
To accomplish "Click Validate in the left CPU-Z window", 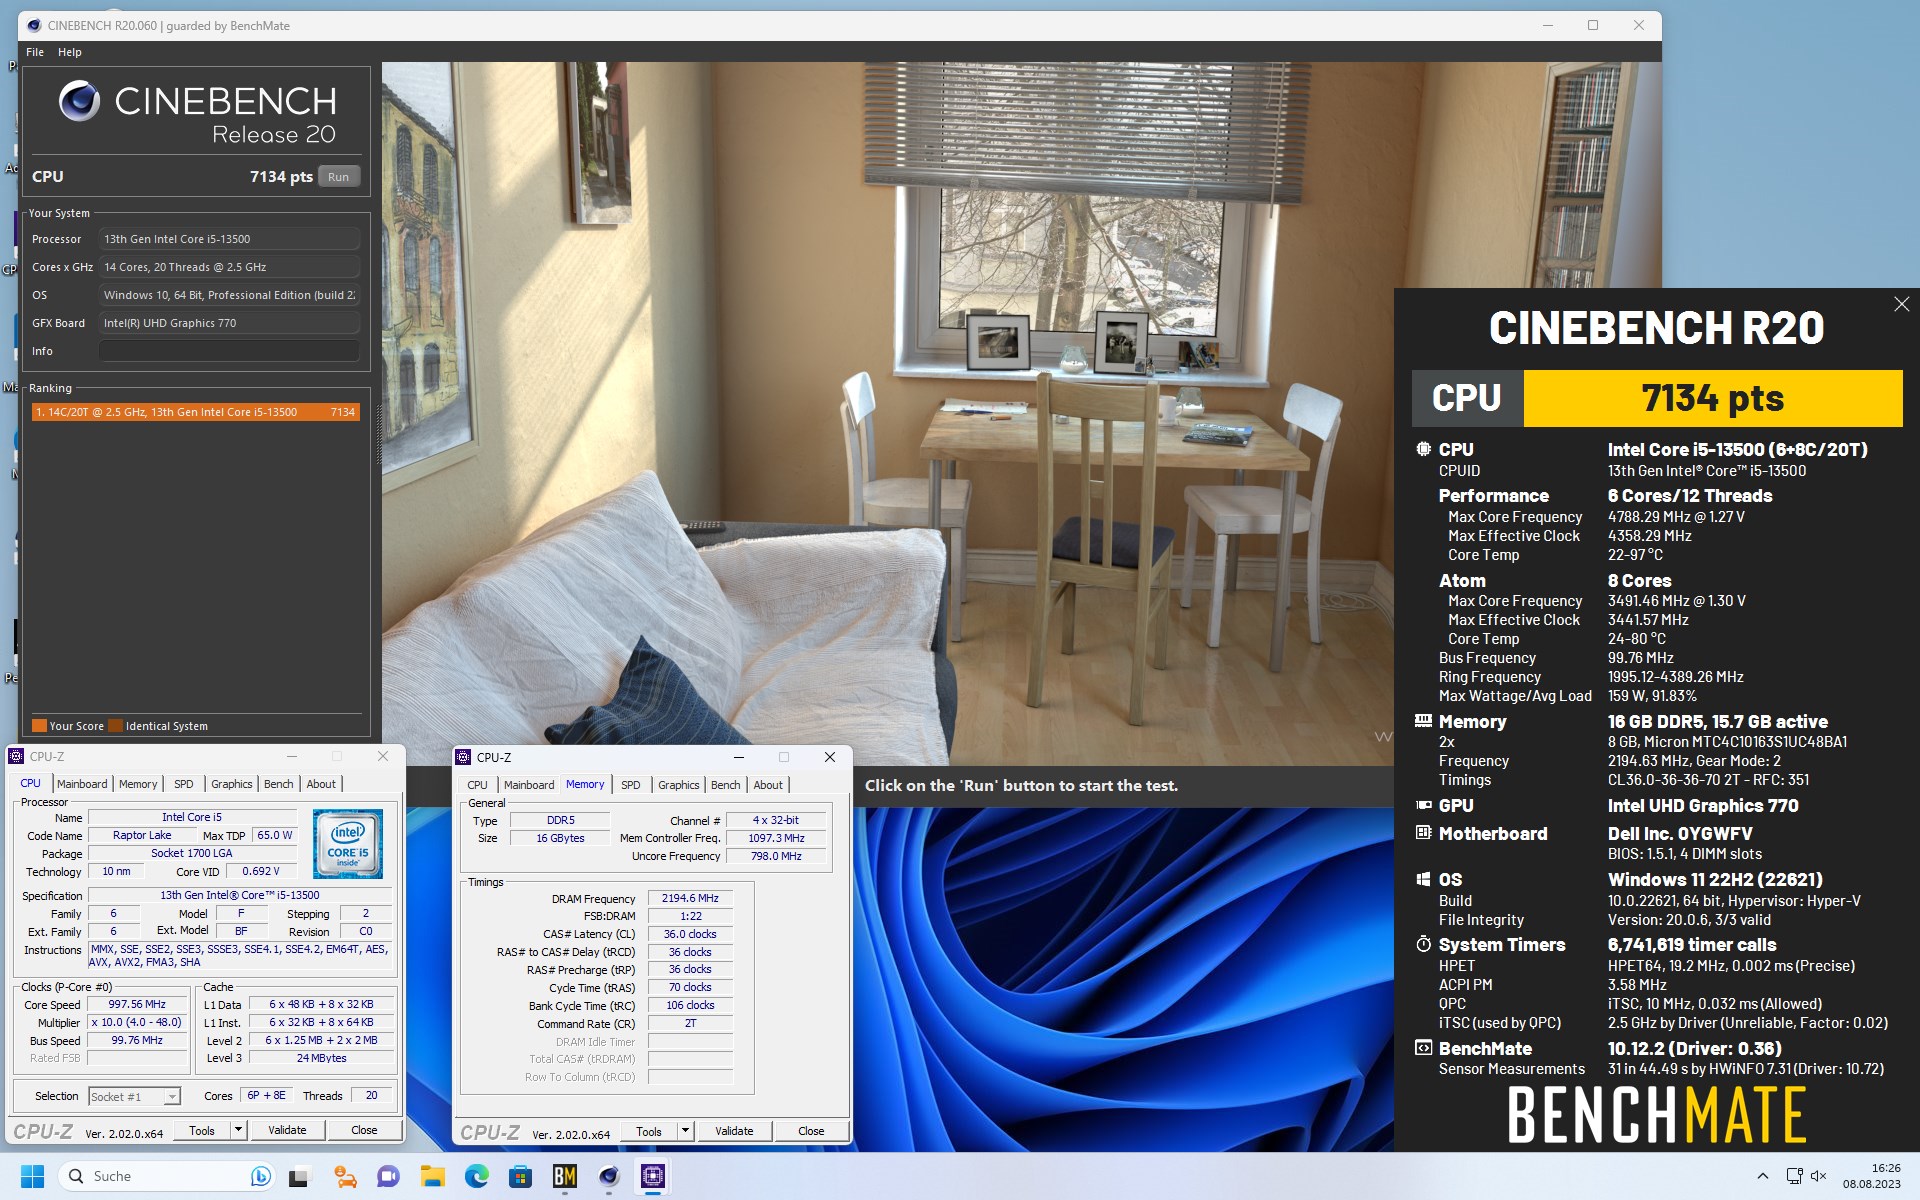I will (287, 1130).
